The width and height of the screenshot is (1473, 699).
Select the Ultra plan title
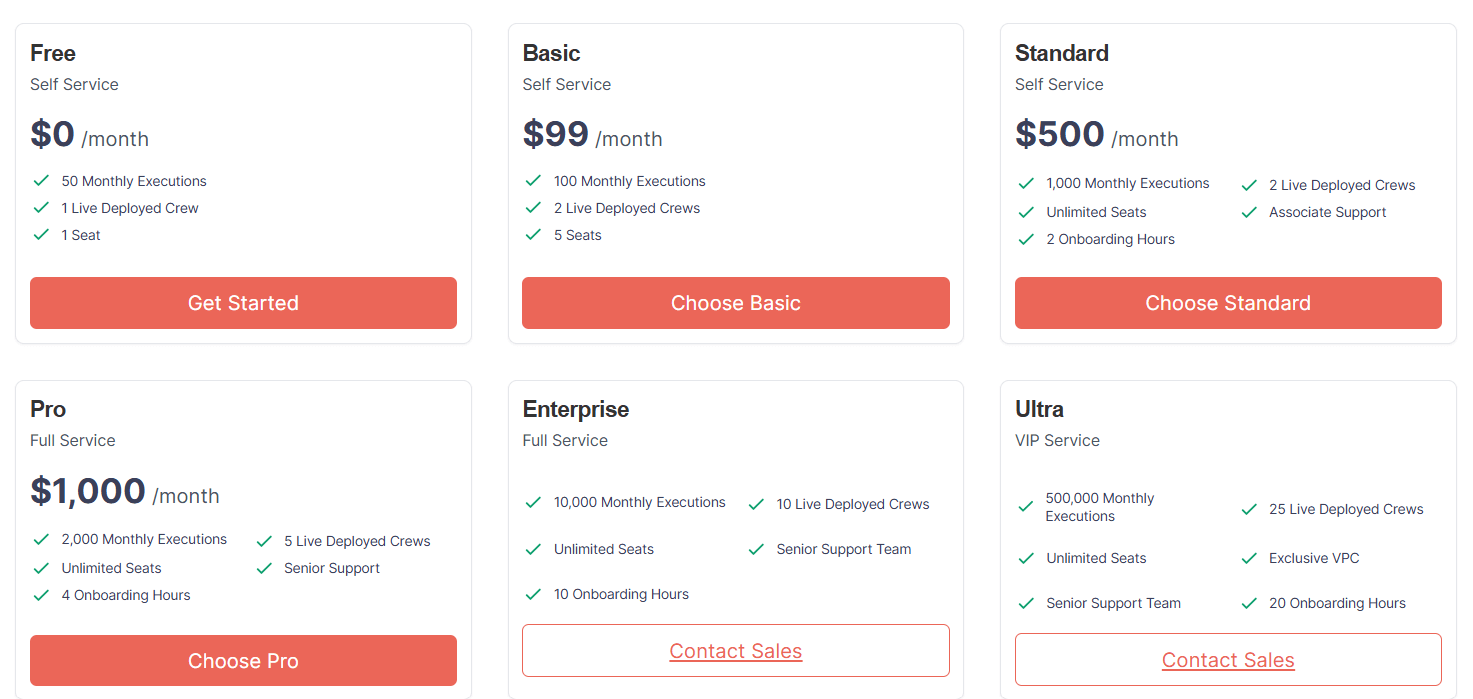tap(1038, 409)
